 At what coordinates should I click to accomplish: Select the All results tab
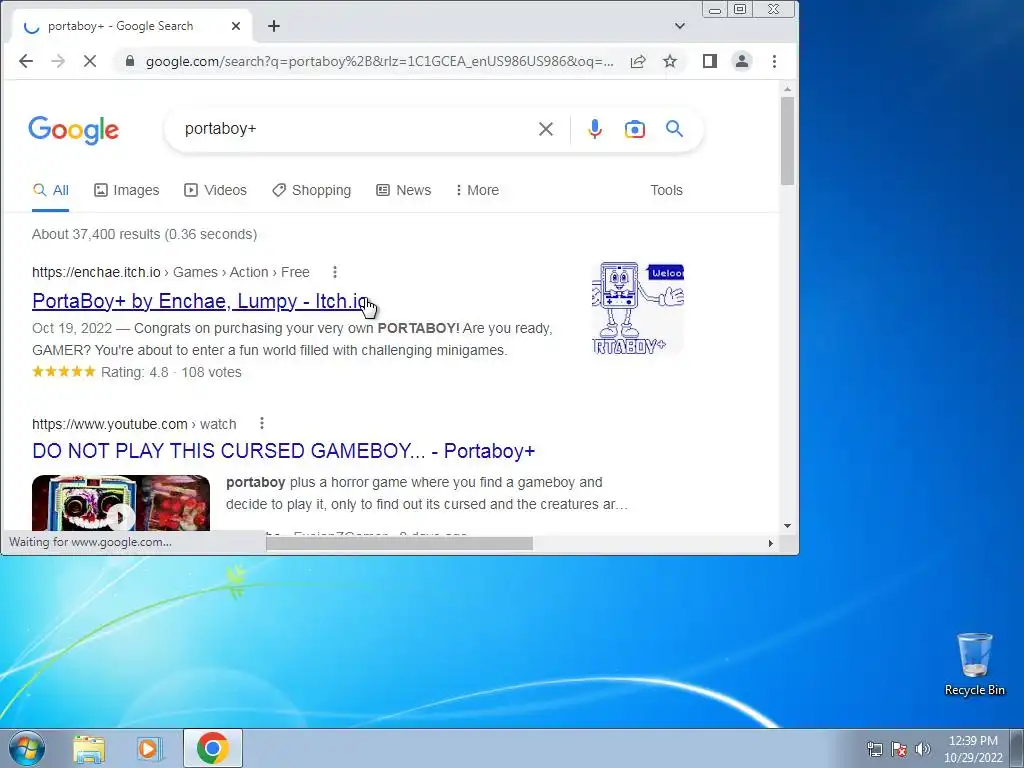(x=50, y=190)
